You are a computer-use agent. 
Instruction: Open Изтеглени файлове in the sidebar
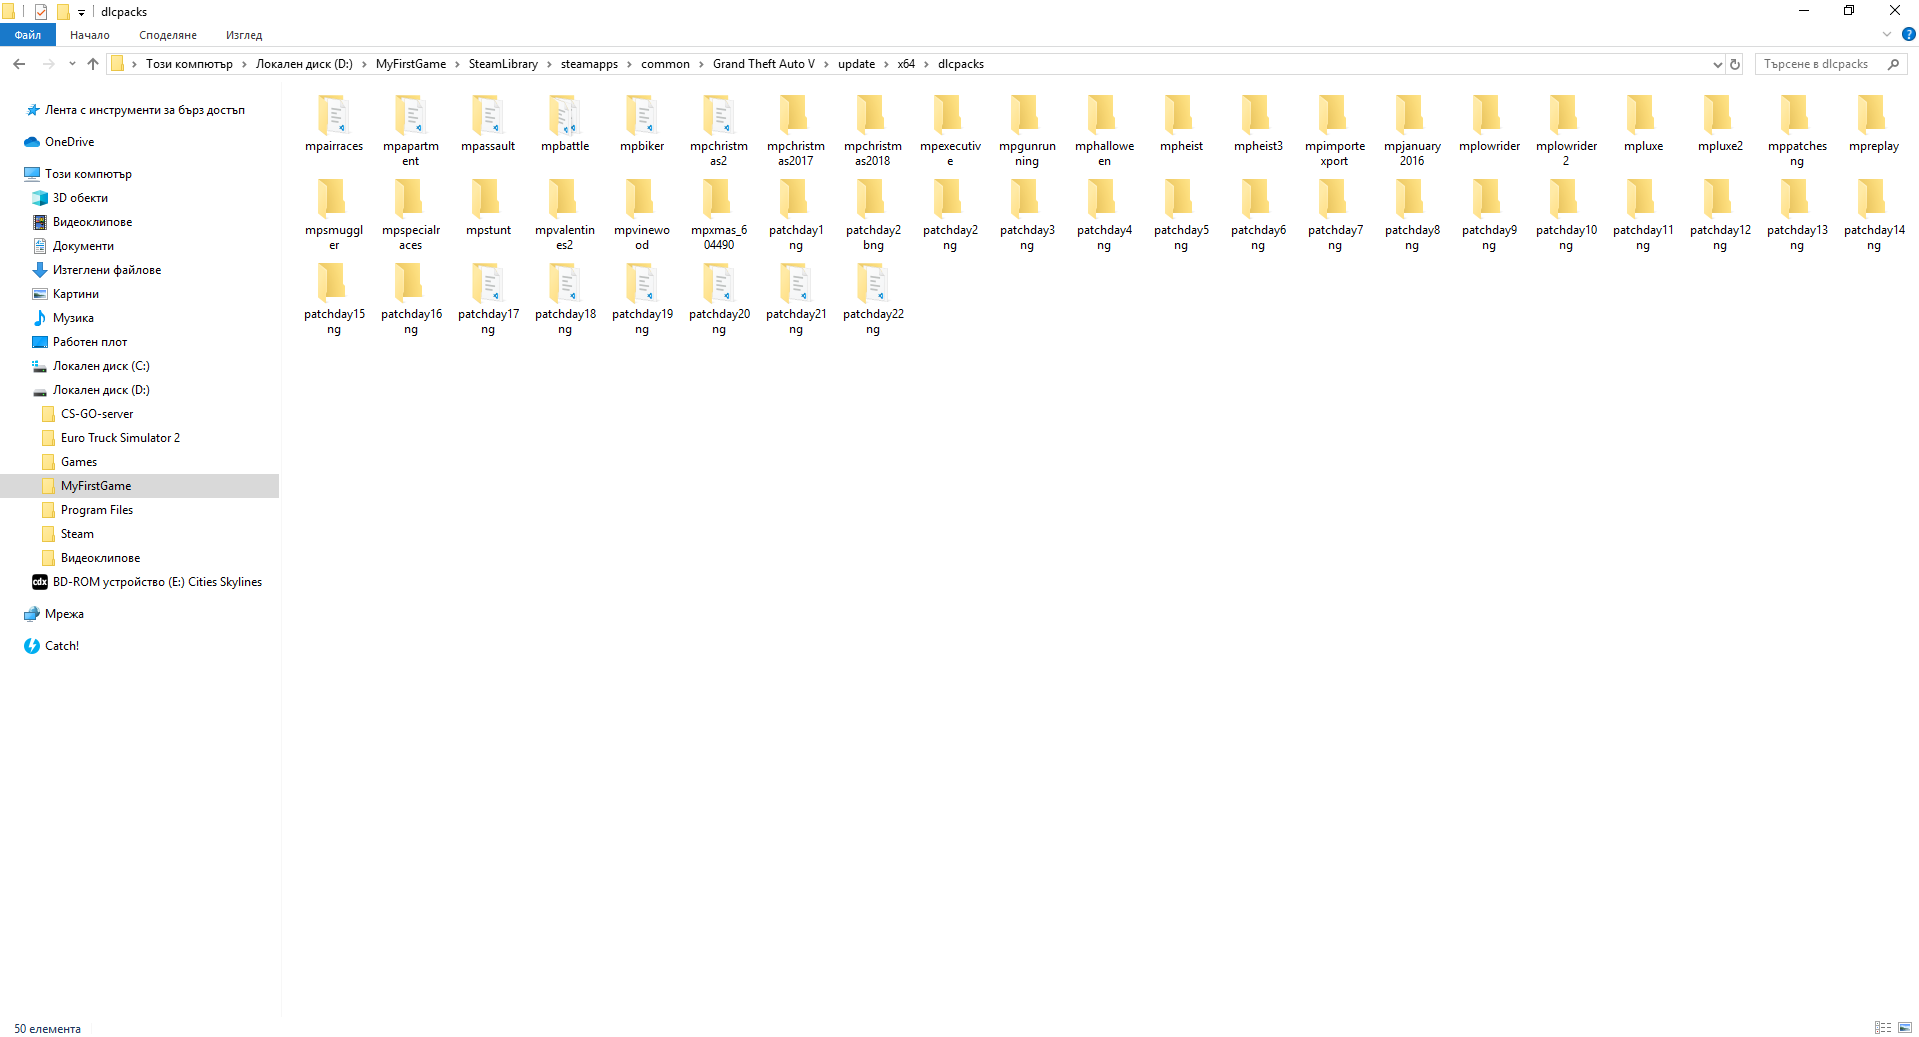point(107,270)
